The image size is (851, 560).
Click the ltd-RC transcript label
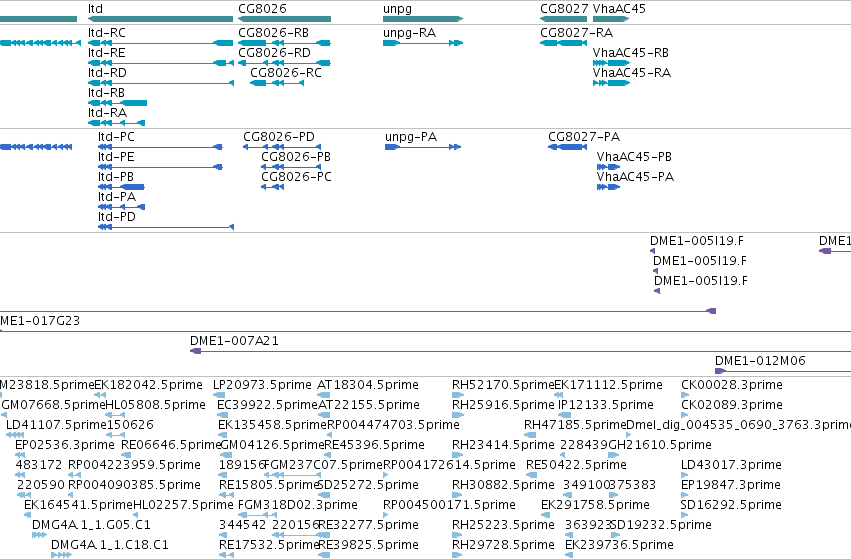point(106,33)
